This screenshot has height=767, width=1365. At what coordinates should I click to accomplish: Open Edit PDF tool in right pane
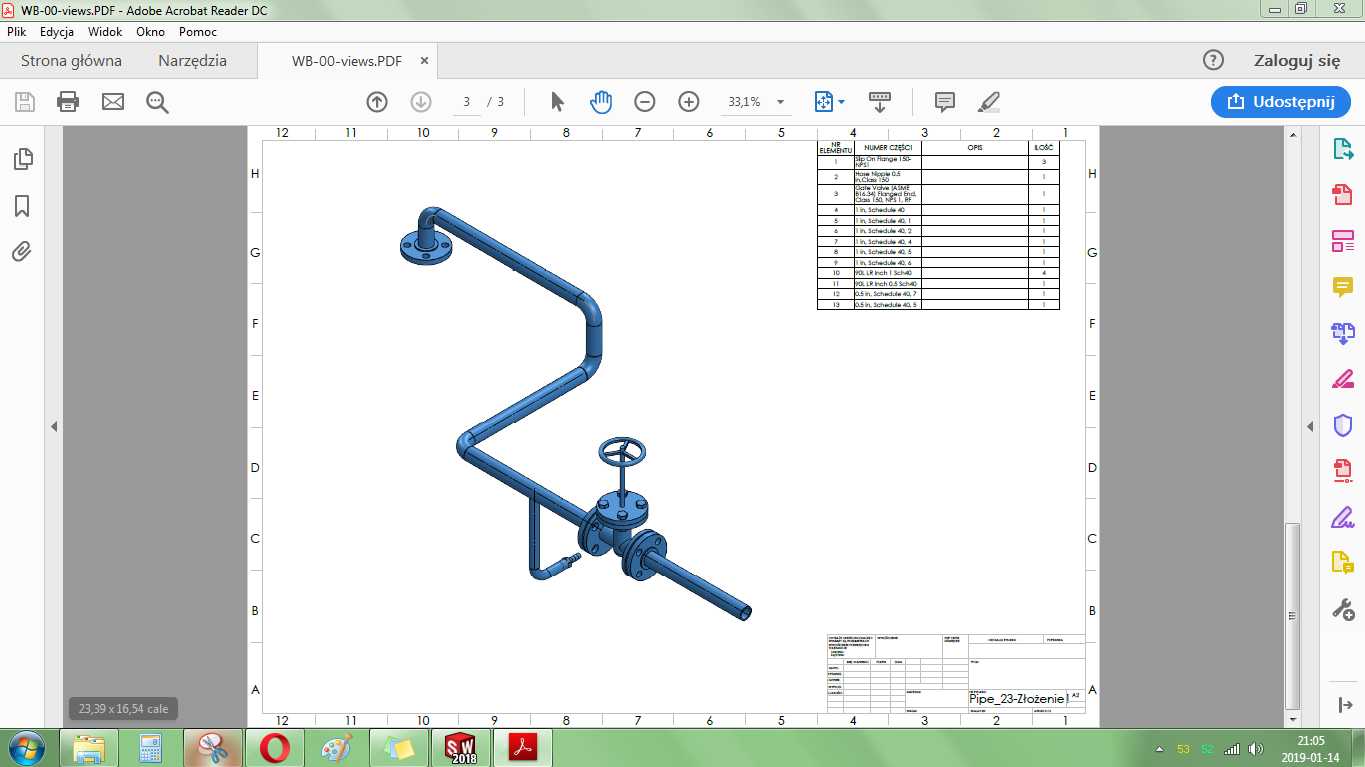pos(1342,241)
